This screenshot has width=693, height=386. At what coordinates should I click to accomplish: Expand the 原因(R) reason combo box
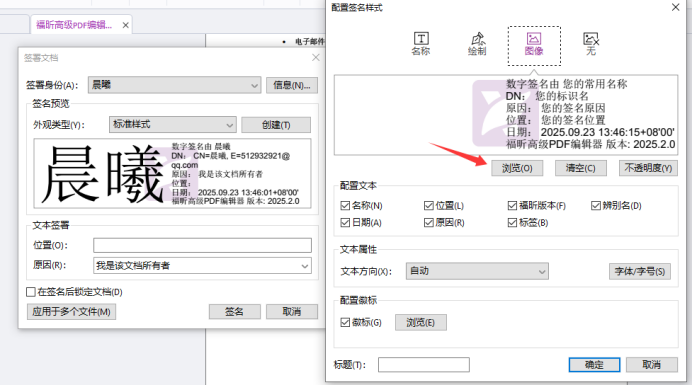tap(305, 266)
